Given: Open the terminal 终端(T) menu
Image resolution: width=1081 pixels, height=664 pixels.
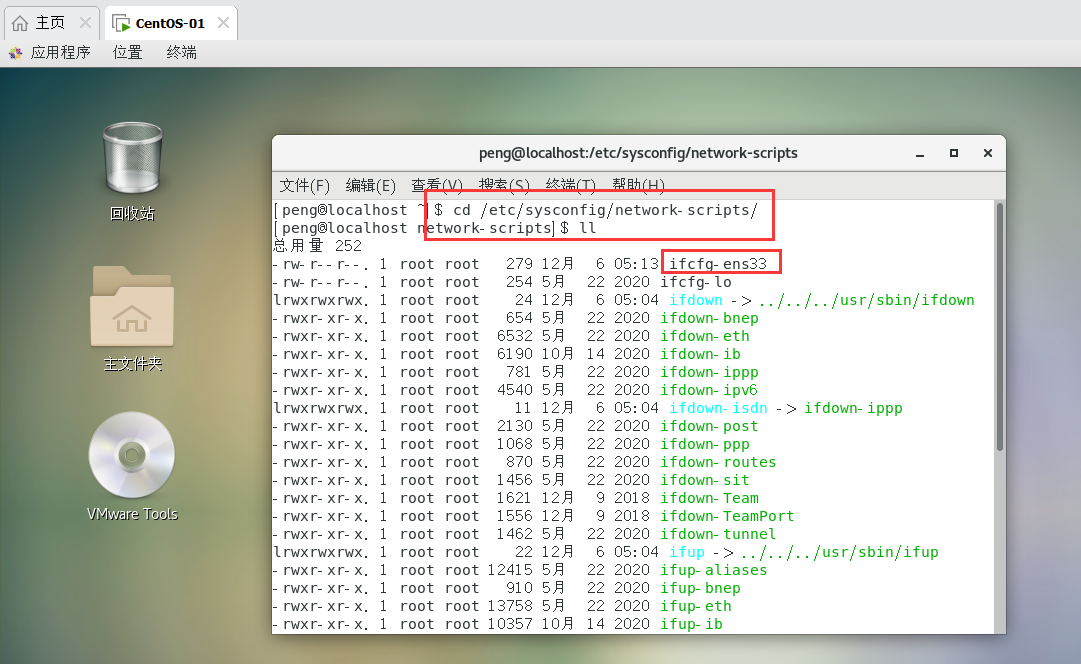Looking at the screenshot, I should click(571, 185).
